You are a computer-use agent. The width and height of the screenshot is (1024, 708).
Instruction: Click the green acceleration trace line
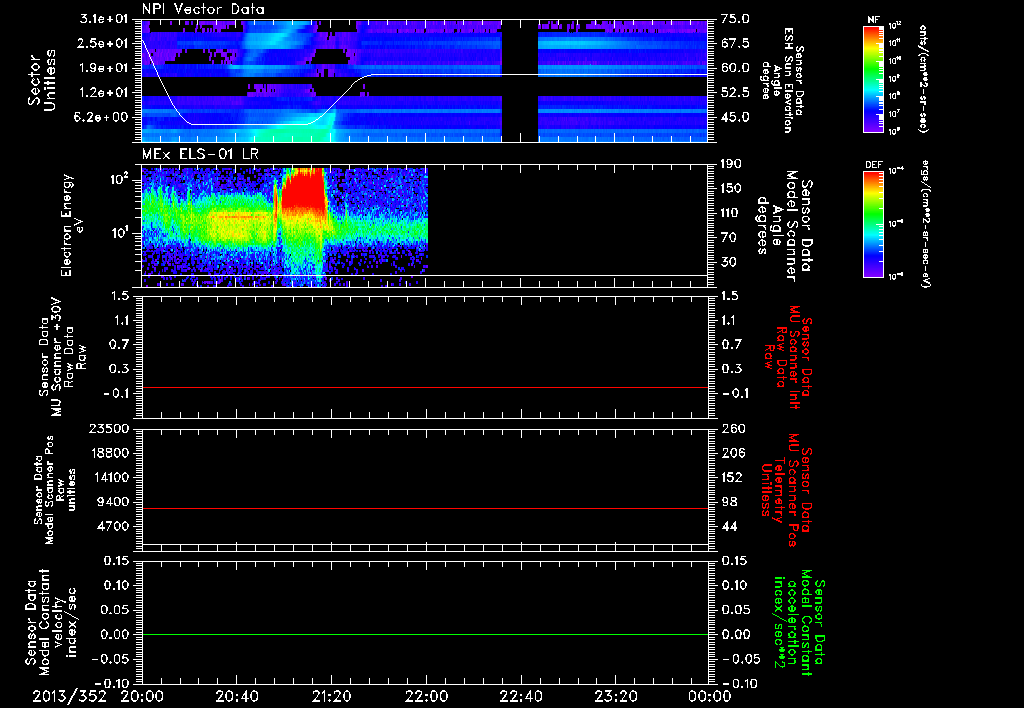(x=425, y=634)
